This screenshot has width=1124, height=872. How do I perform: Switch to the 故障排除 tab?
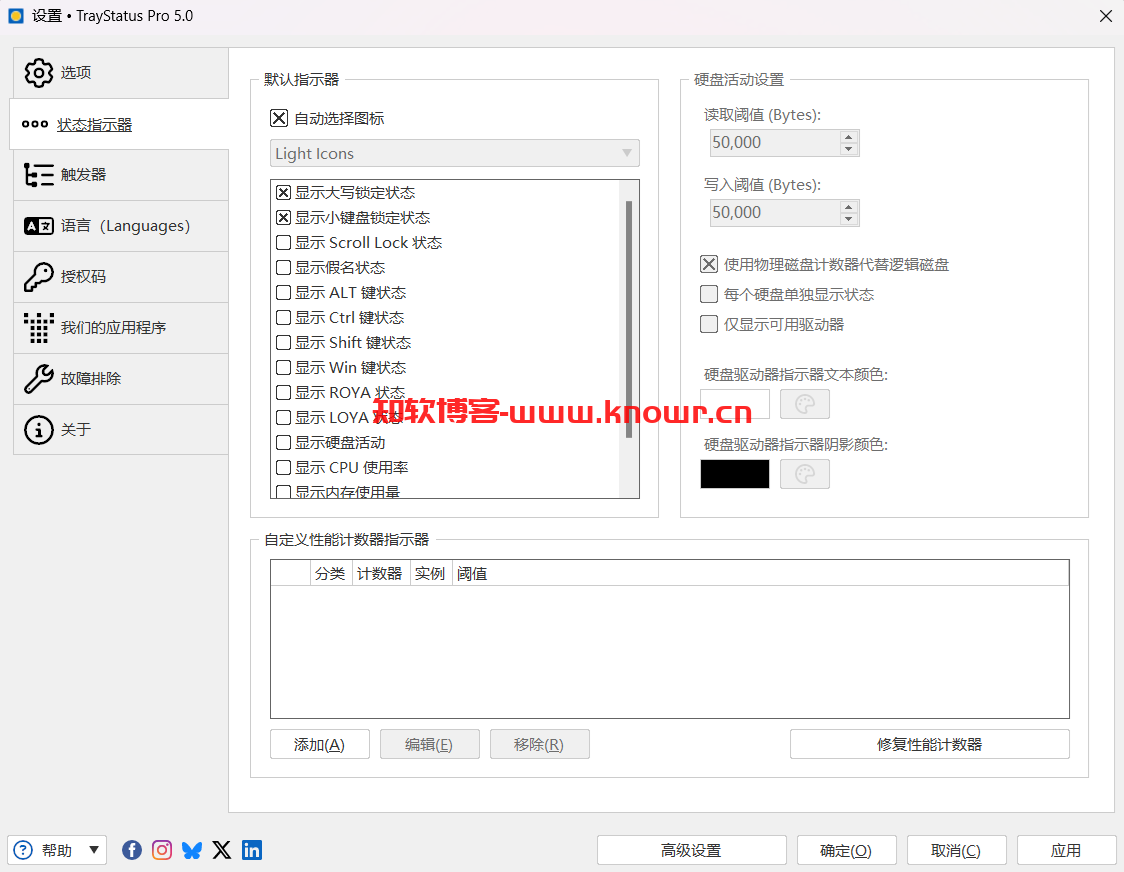point(121,379)
